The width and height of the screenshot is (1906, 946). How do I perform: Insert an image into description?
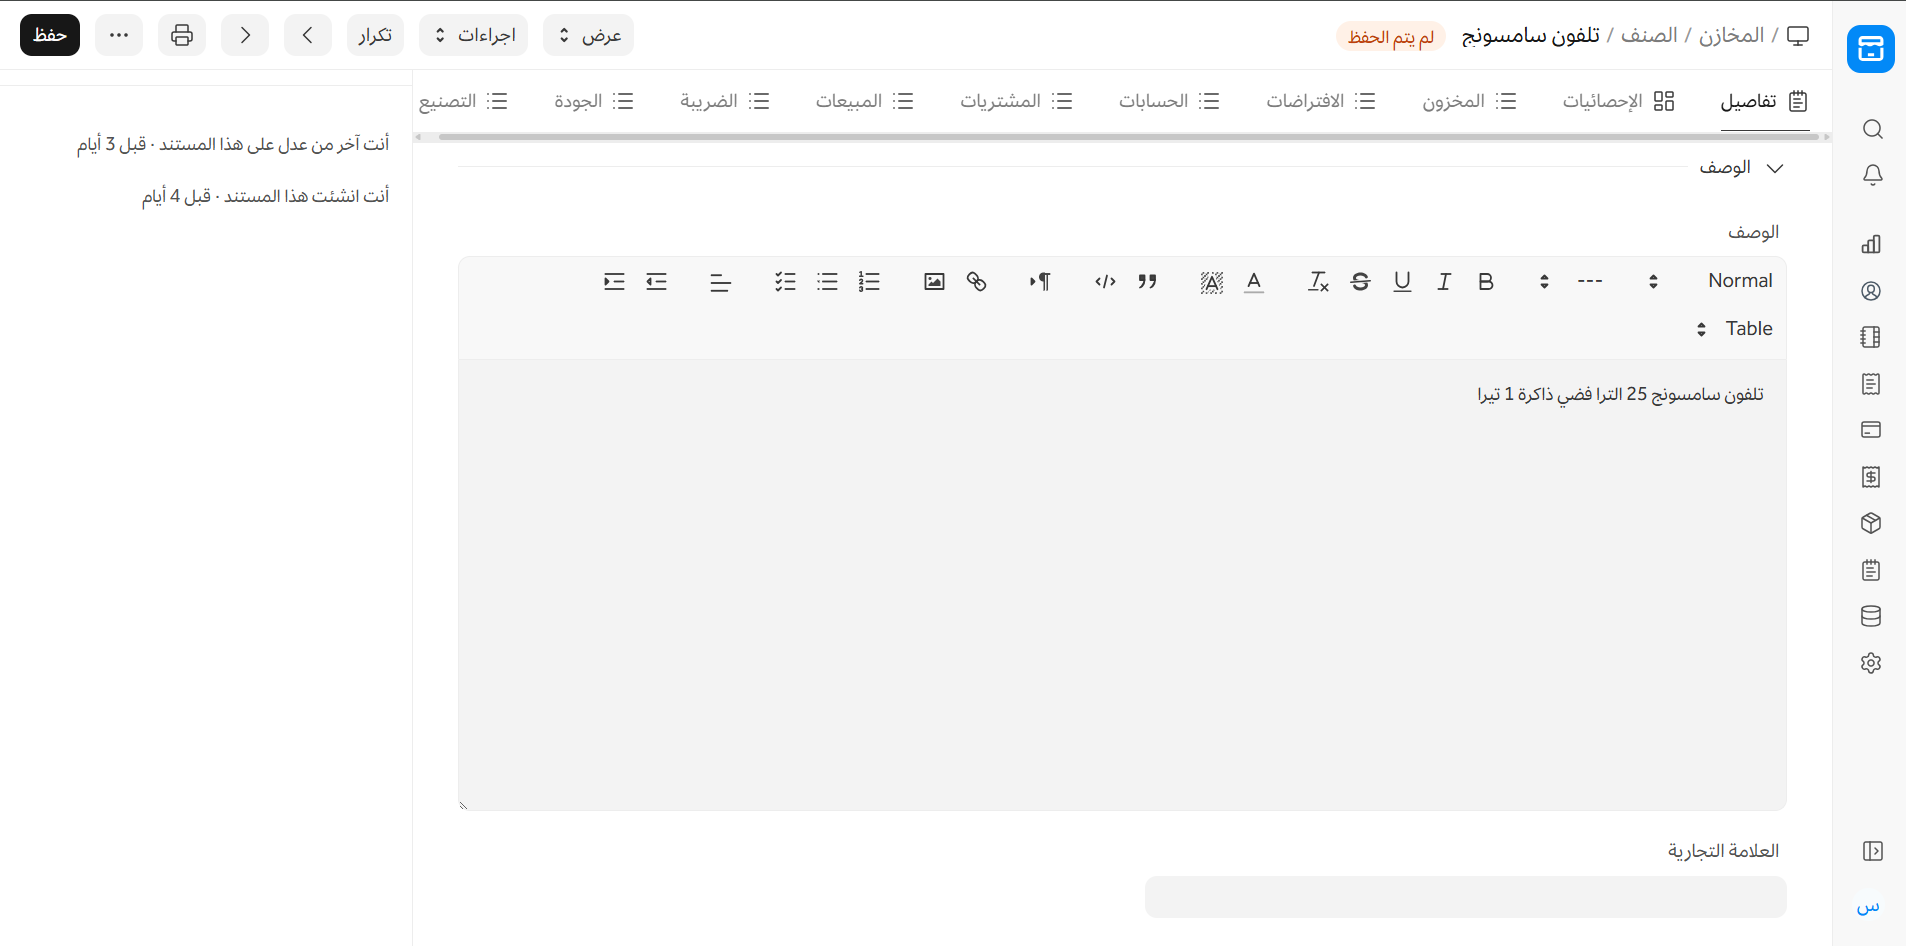tap(934, 282)
